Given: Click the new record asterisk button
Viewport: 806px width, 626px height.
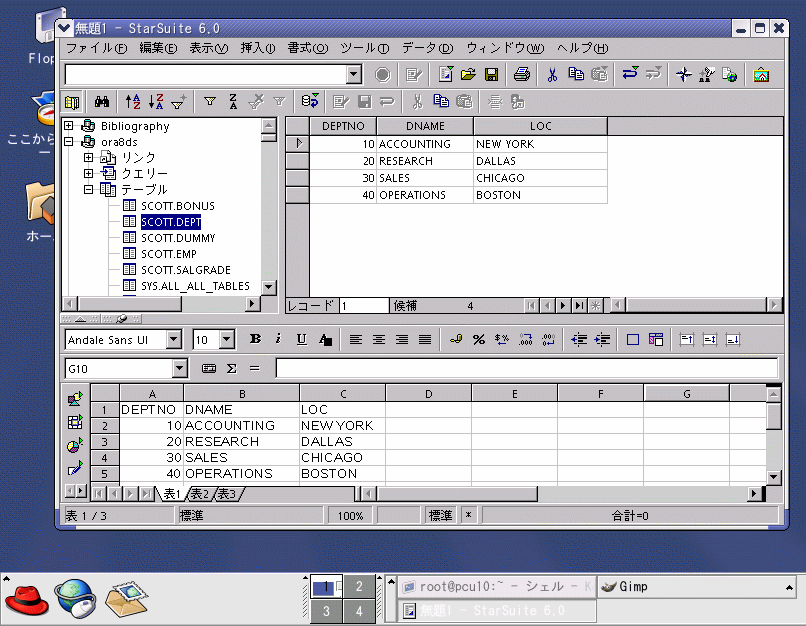Looking at the screenshot, I should (x=595, y=306).
